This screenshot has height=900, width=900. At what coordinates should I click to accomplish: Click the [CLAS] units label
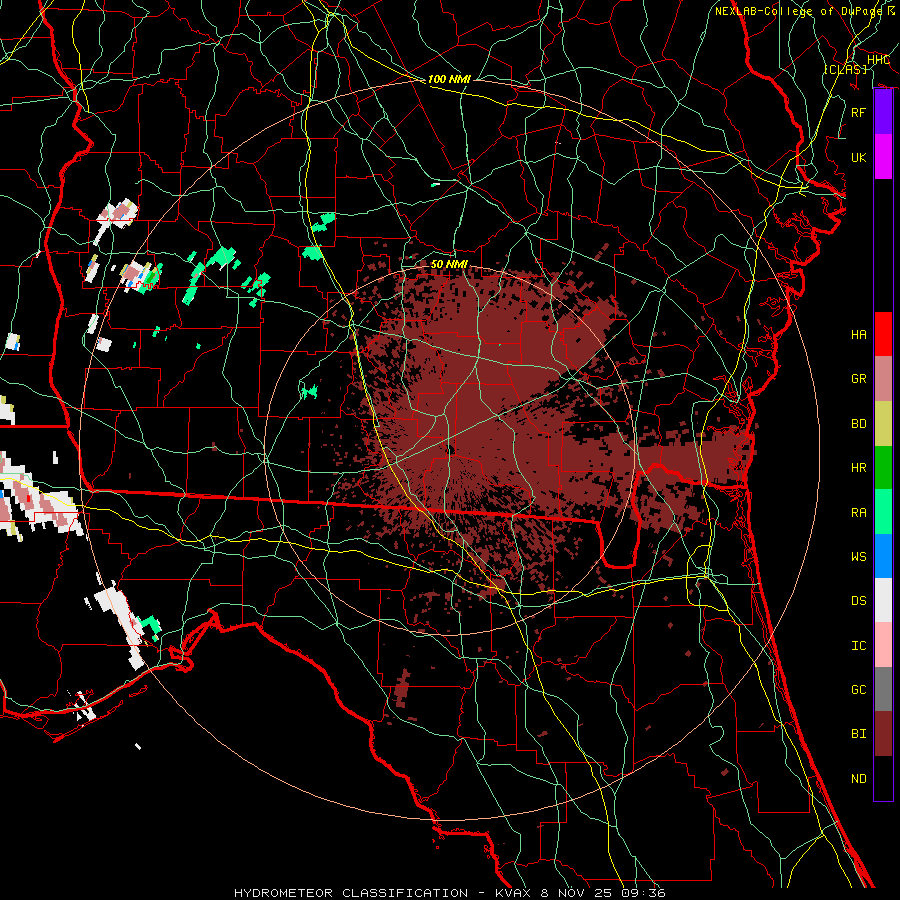(845, 69)
